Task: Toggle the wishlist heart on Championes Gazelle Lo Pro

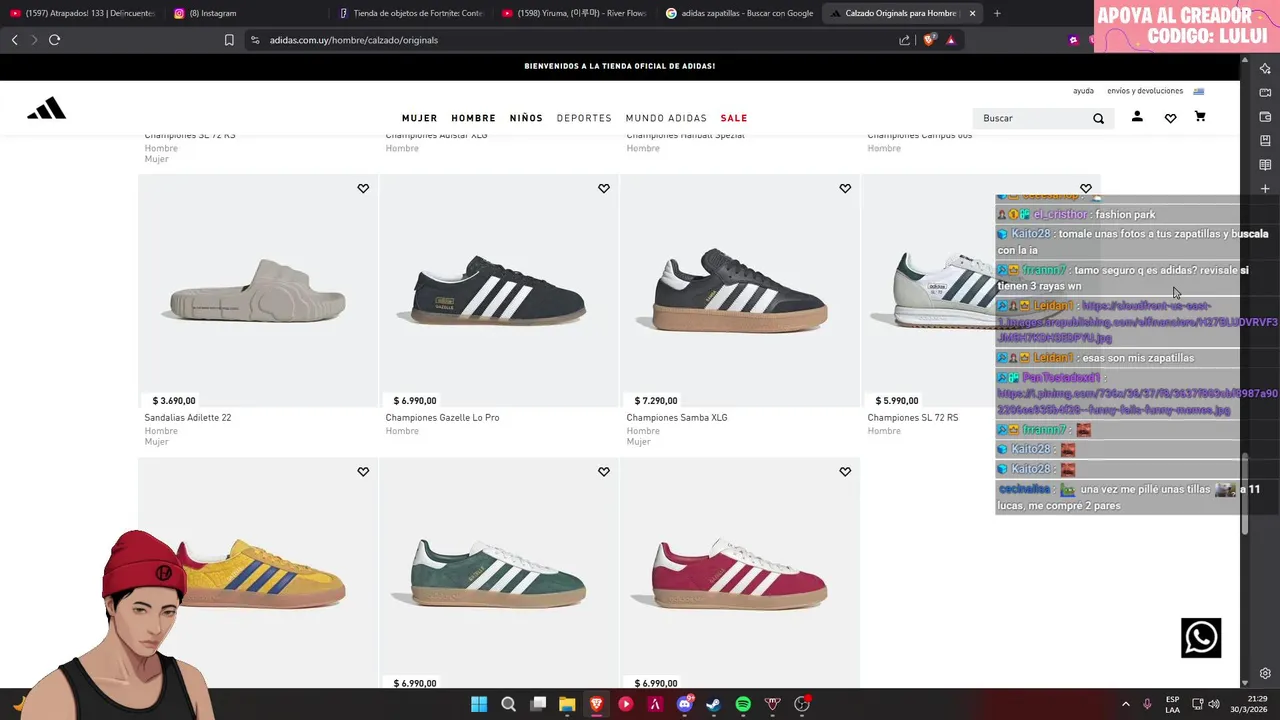Action: (604, 189)
